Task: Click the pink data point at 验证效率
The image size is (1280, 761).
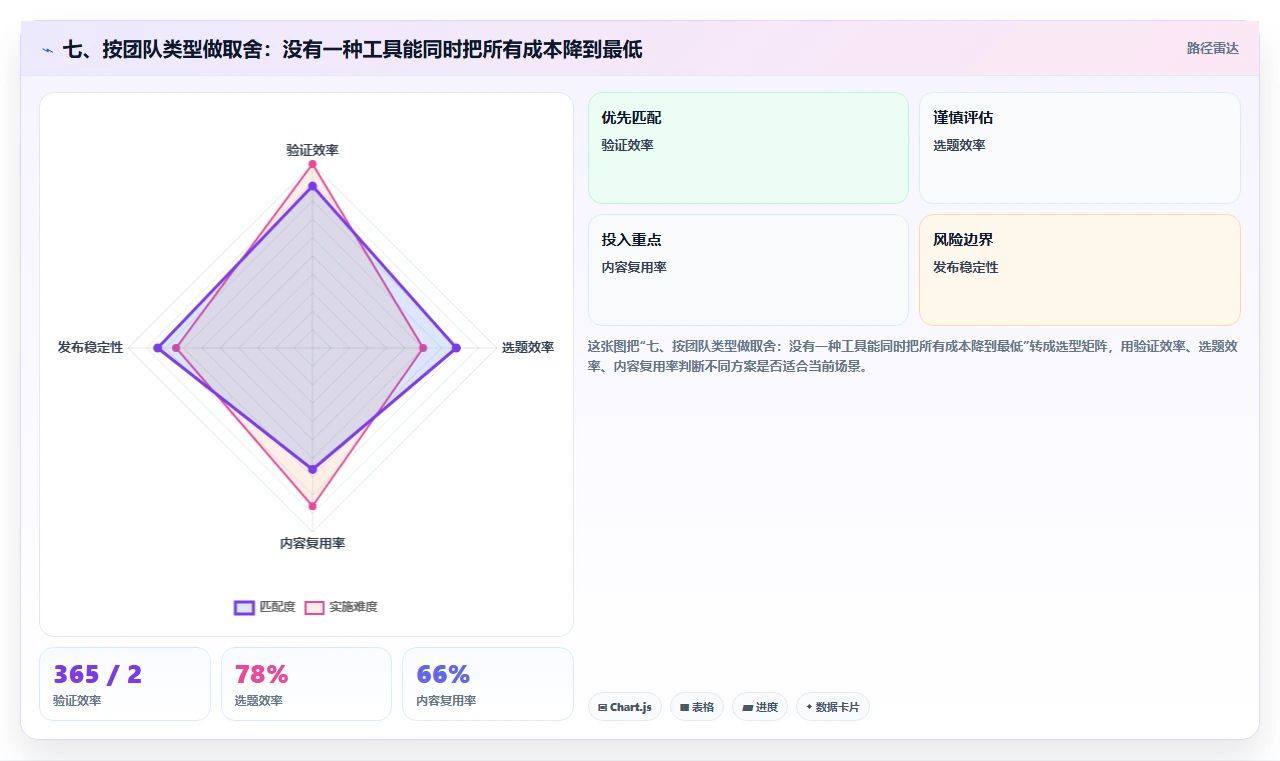Action: point(312,164)
